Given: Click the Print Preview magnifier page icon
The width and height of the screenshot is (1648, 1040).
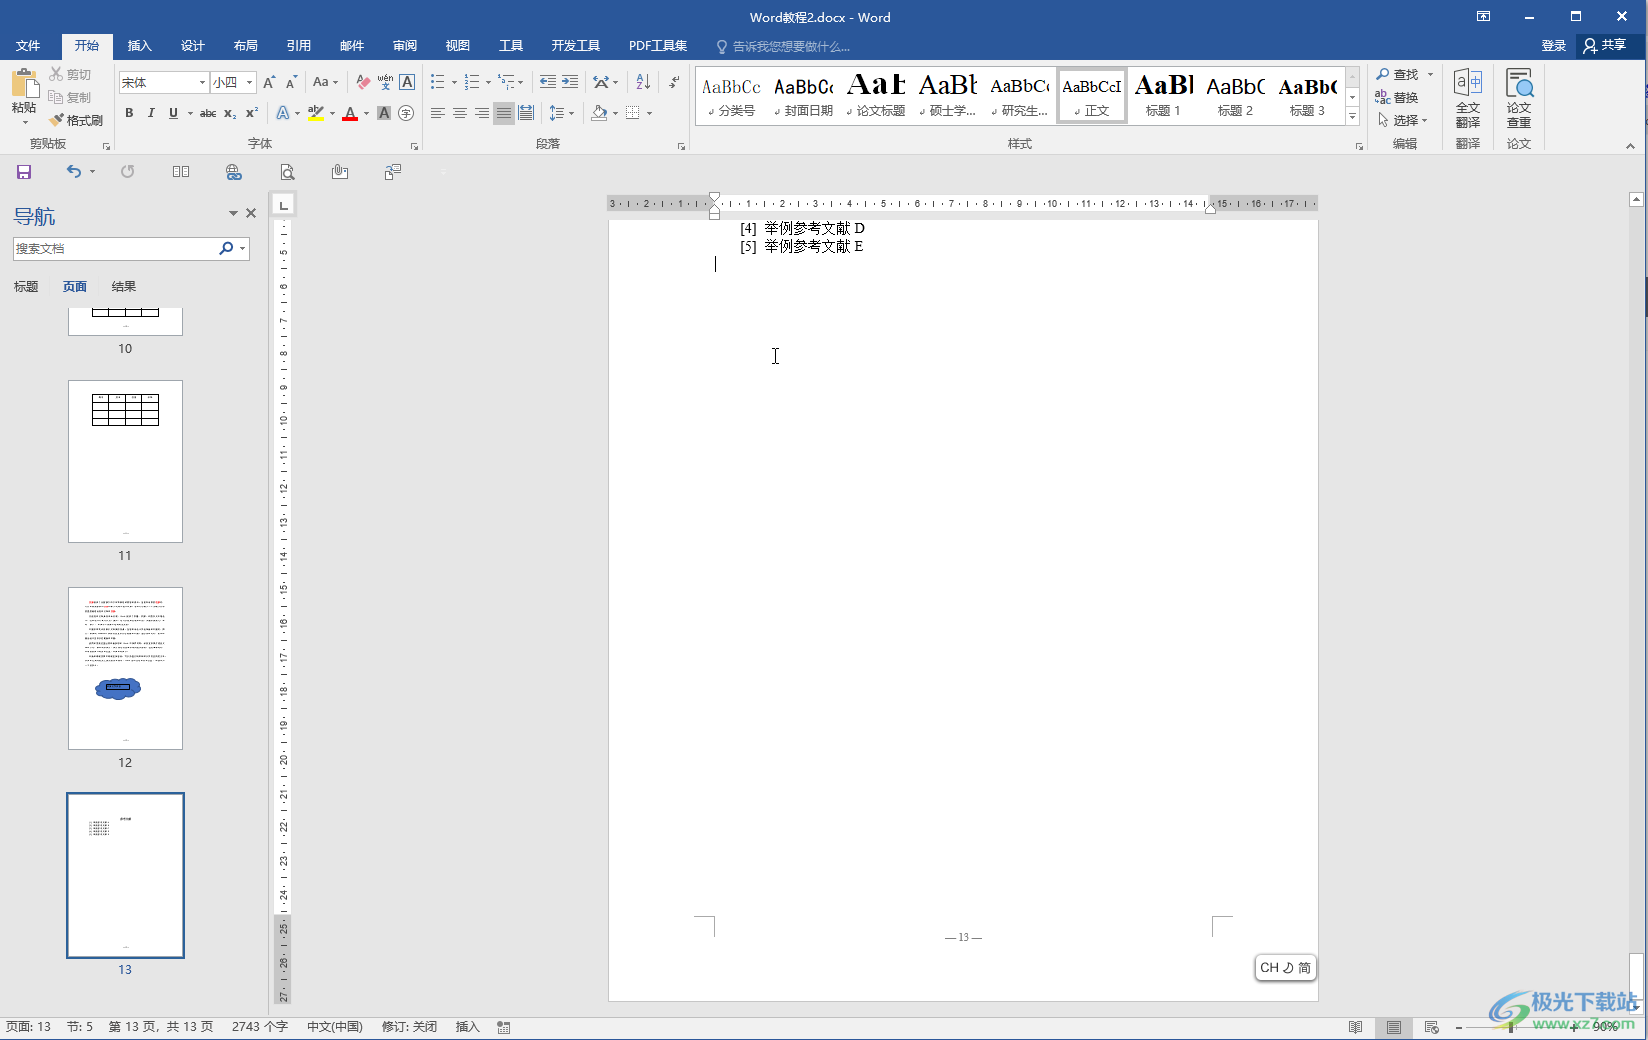Looking at the screenshot, I should 287,172.
